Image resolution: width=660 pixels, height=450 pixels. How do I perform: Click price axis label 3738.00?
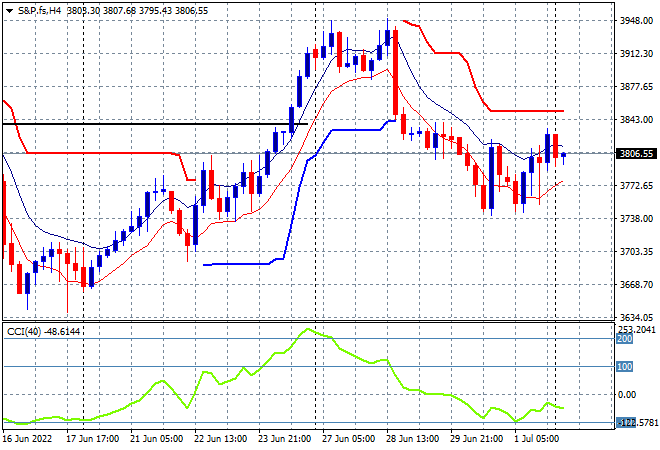(636, 218)
